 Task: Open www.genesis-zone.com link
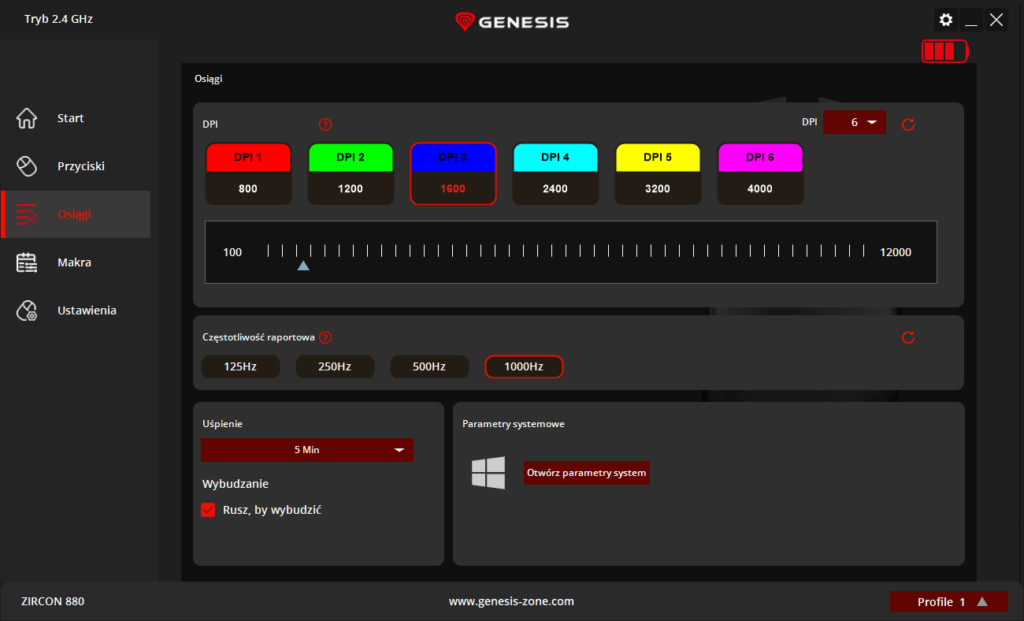511,601
